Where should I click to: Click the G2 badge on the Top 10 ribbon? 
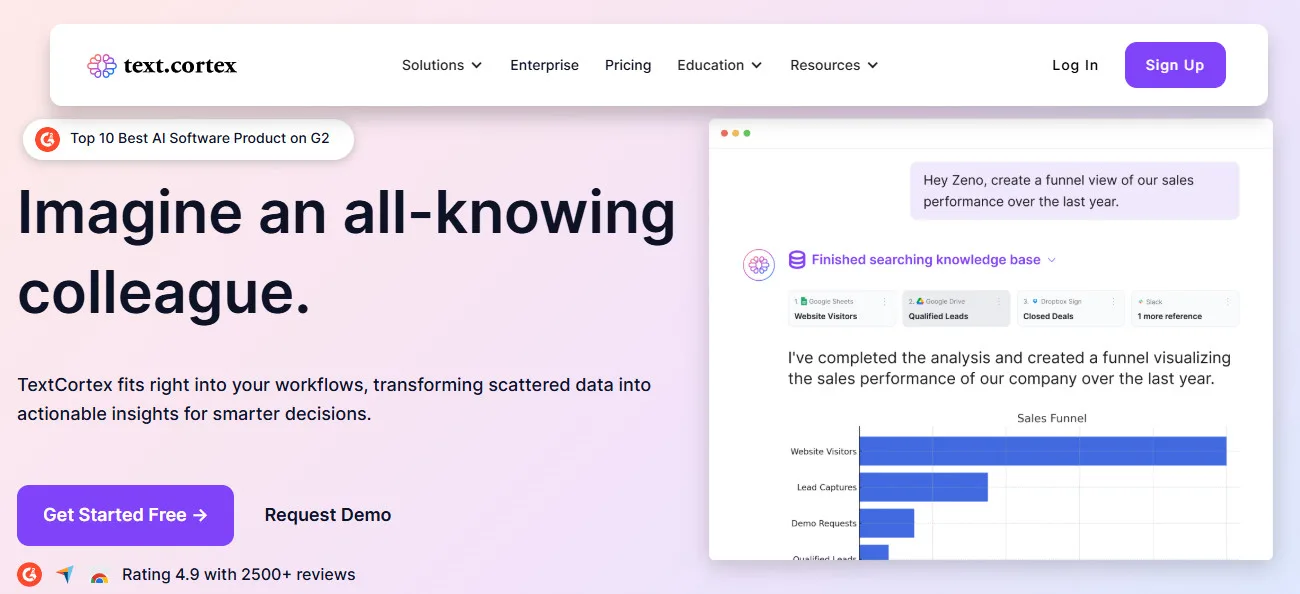point(47,139)
